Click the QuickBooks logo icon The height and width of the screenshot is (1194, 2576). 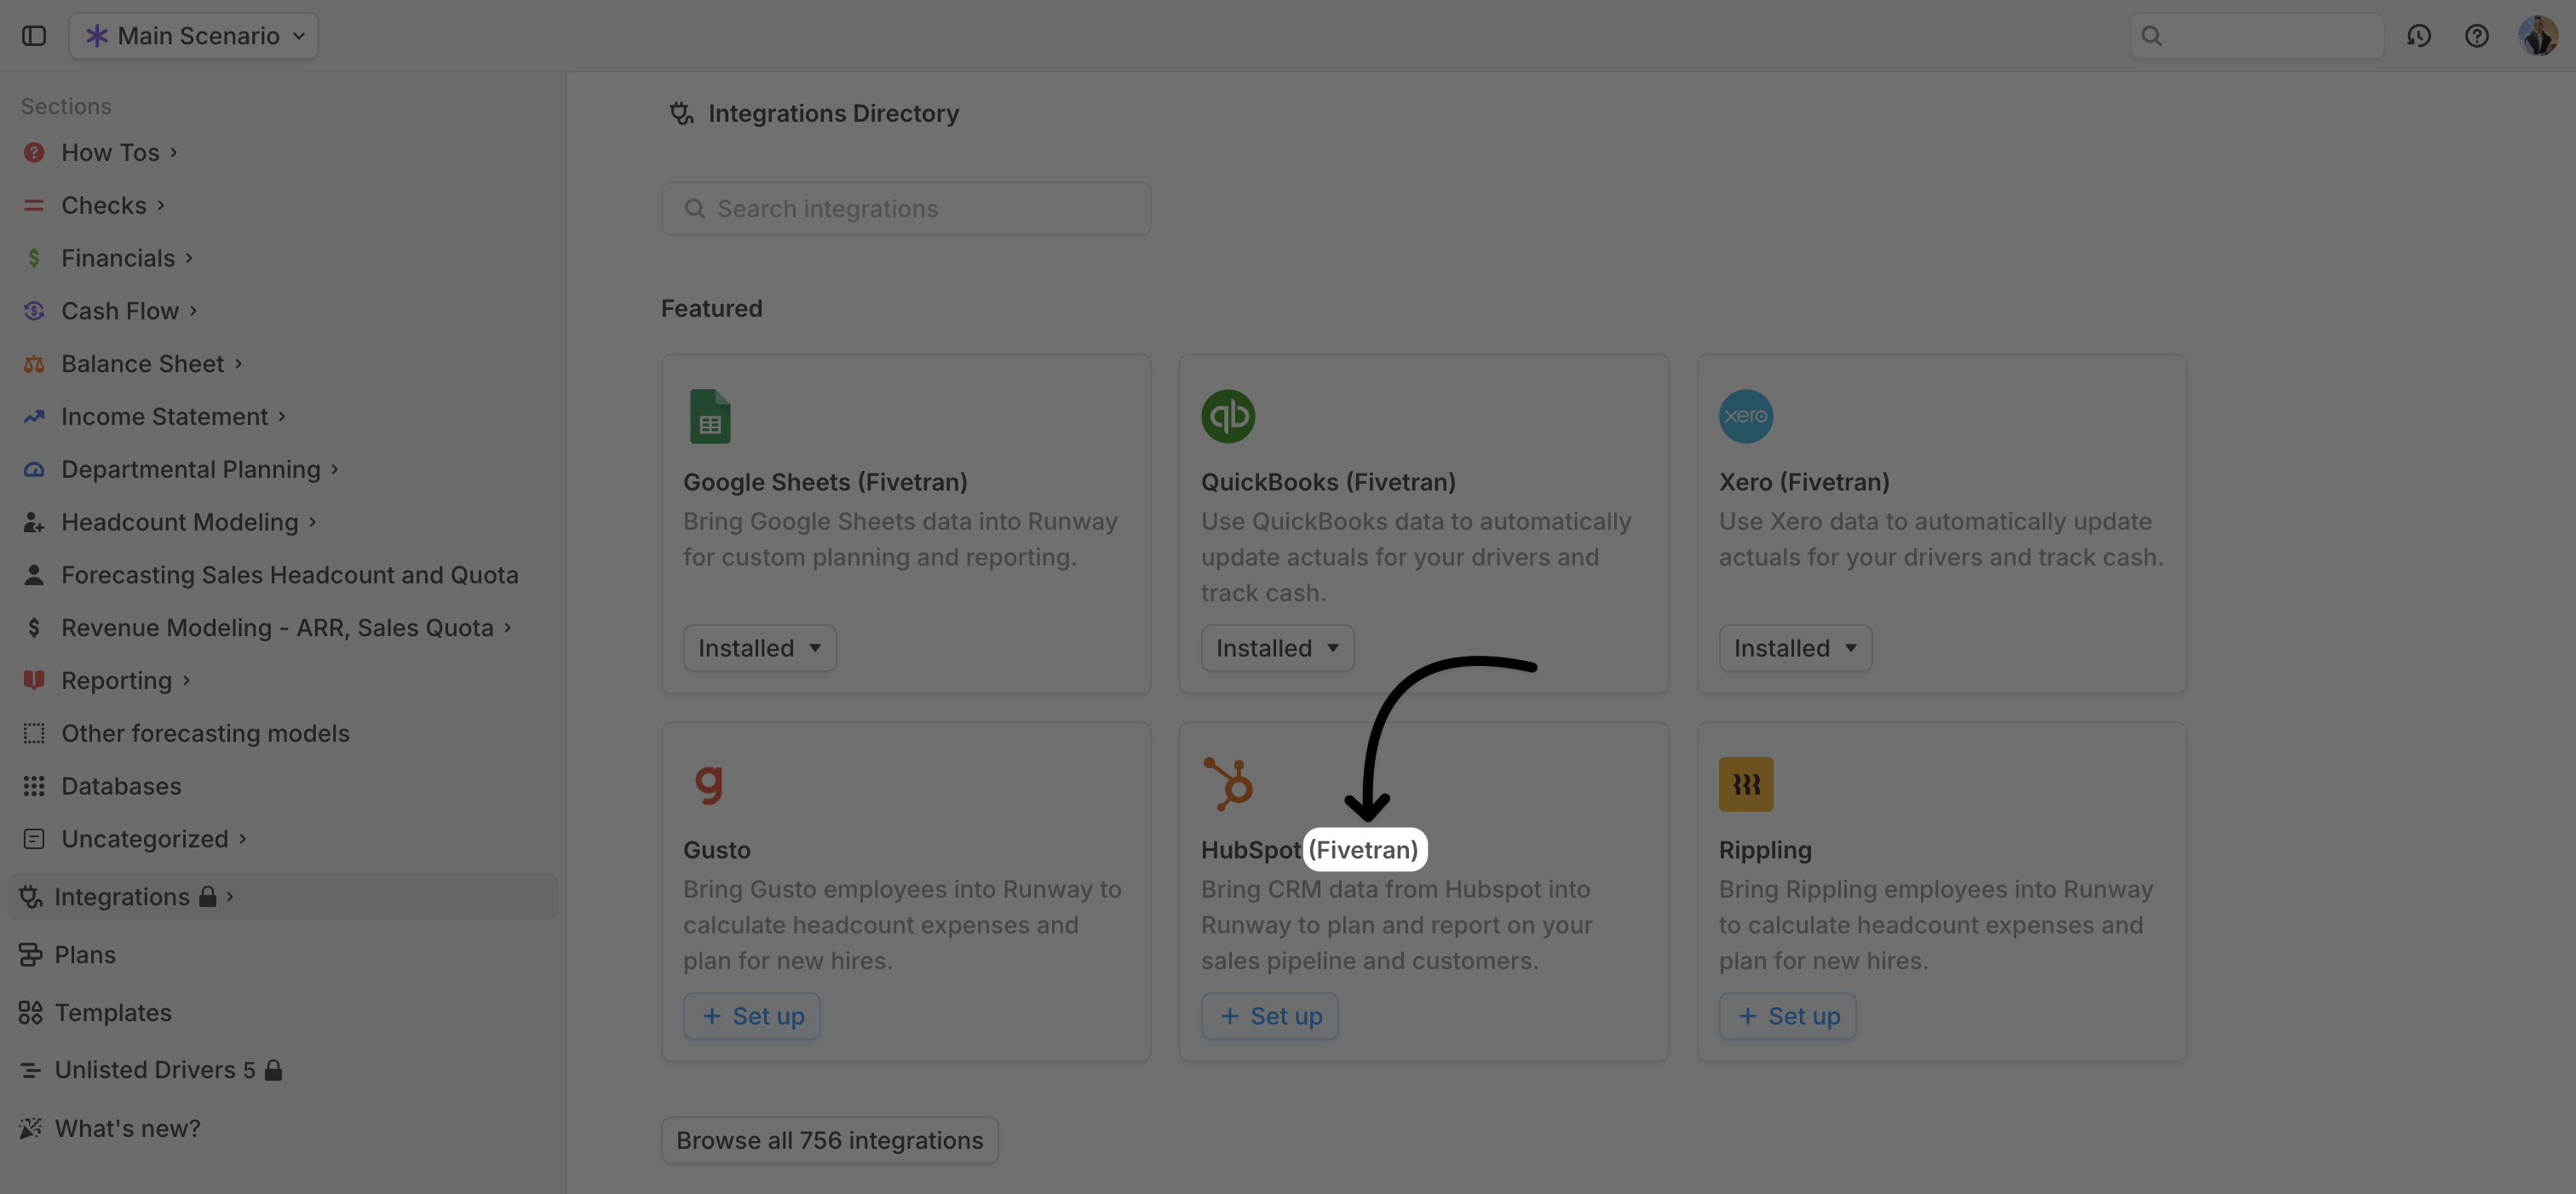(1227, 416)
